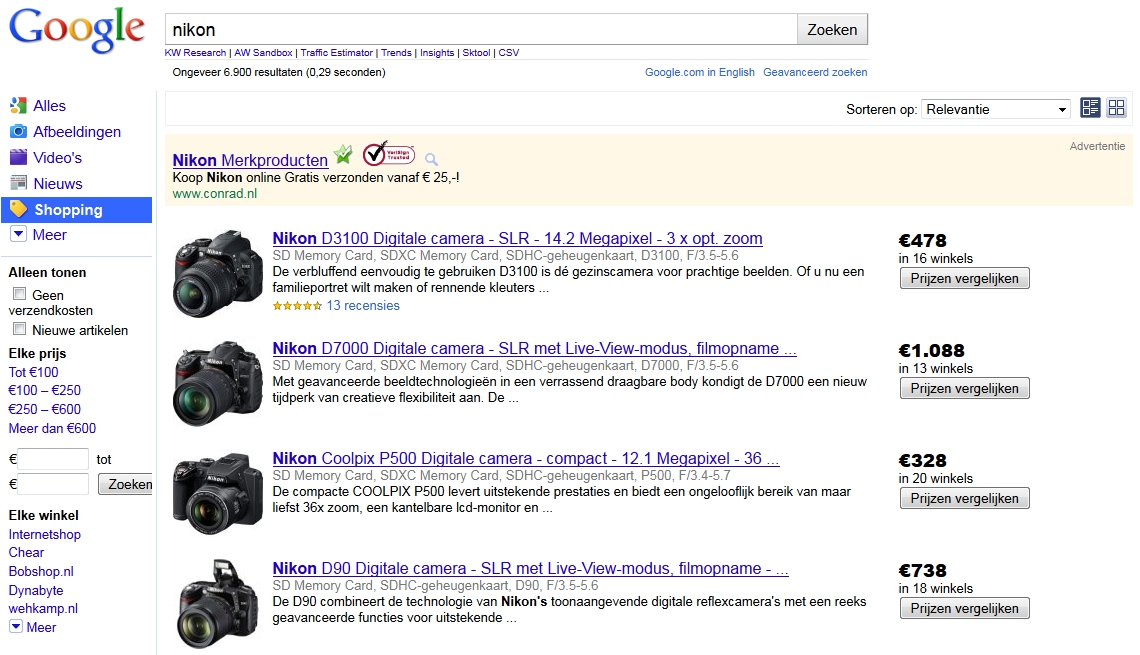Click the magnifier icon beside the Nikon Merkproducten ad
Image resolution: width=1140 pixels, height=655 pixels.
click(x=431, y=159)
